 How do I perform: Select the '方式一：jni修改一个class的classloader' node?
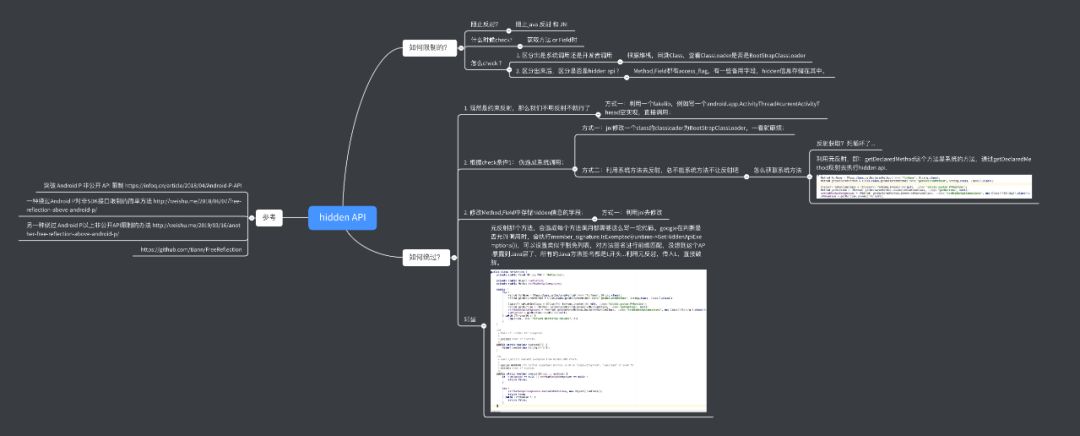pos(683,128)
